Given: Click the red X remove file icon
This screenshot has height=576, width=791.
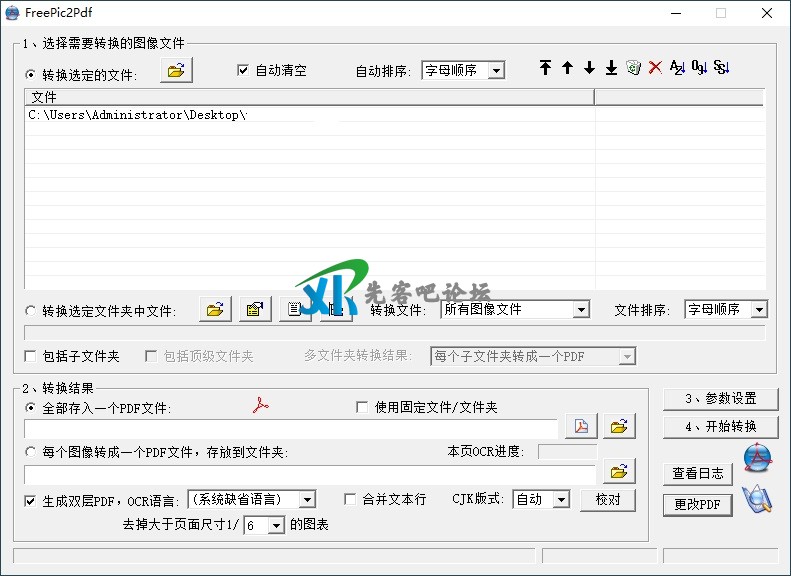Looking at the screenshot, I should (x=655, y=68).
